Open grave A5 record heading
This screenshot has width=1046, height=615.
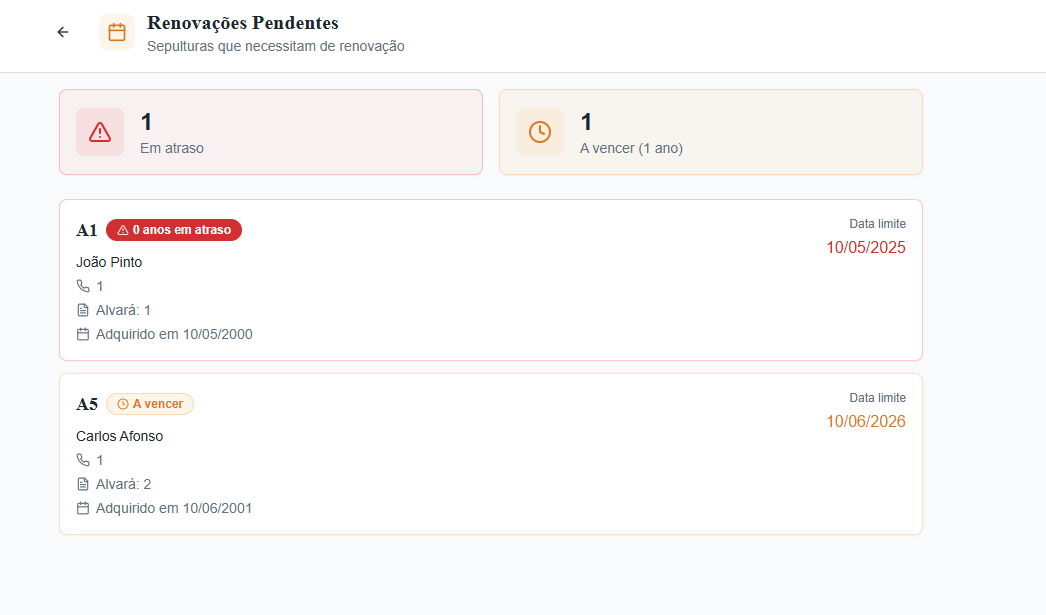[x=87, y=405]
